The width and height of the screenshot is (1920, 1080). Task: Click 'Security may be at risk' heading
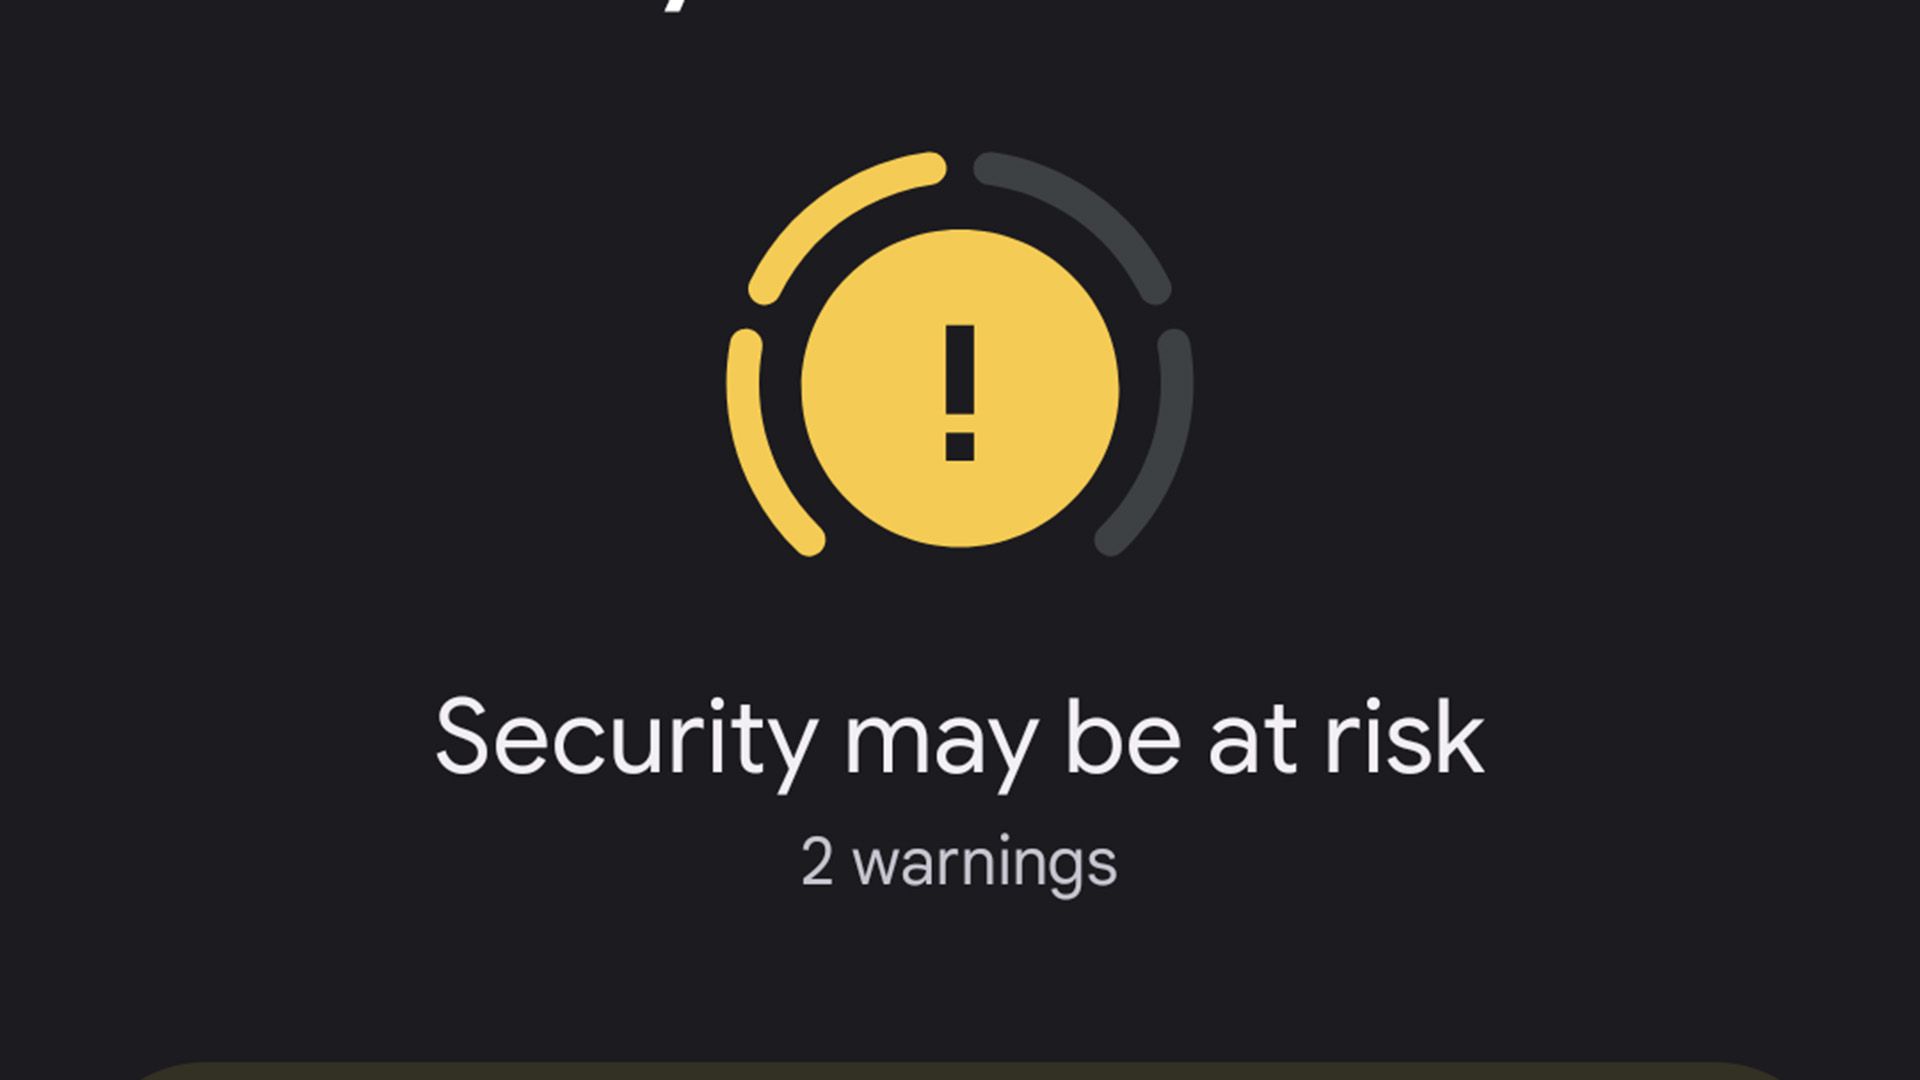959,737
